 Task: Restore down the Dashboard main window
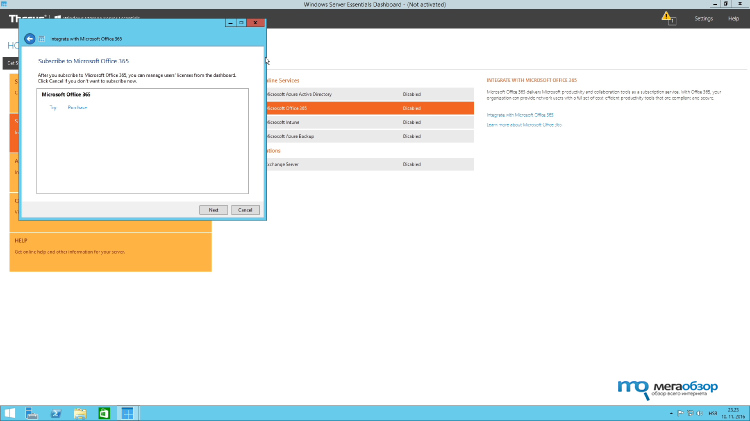pyautogui.click(x=726, y=4)
